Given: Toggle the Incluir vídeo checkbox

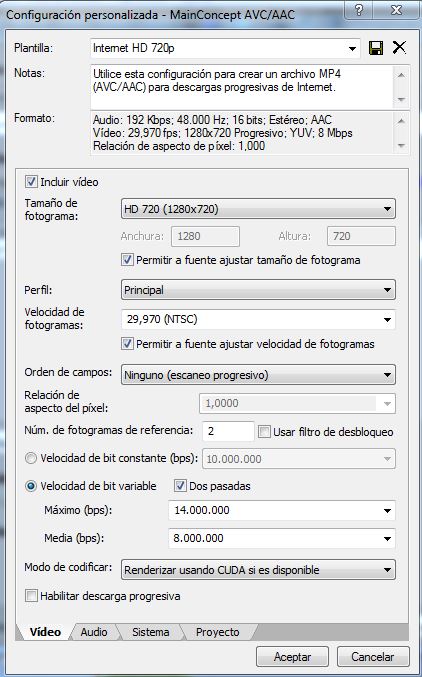Looking at the screenshot, I should click(31, 182).
